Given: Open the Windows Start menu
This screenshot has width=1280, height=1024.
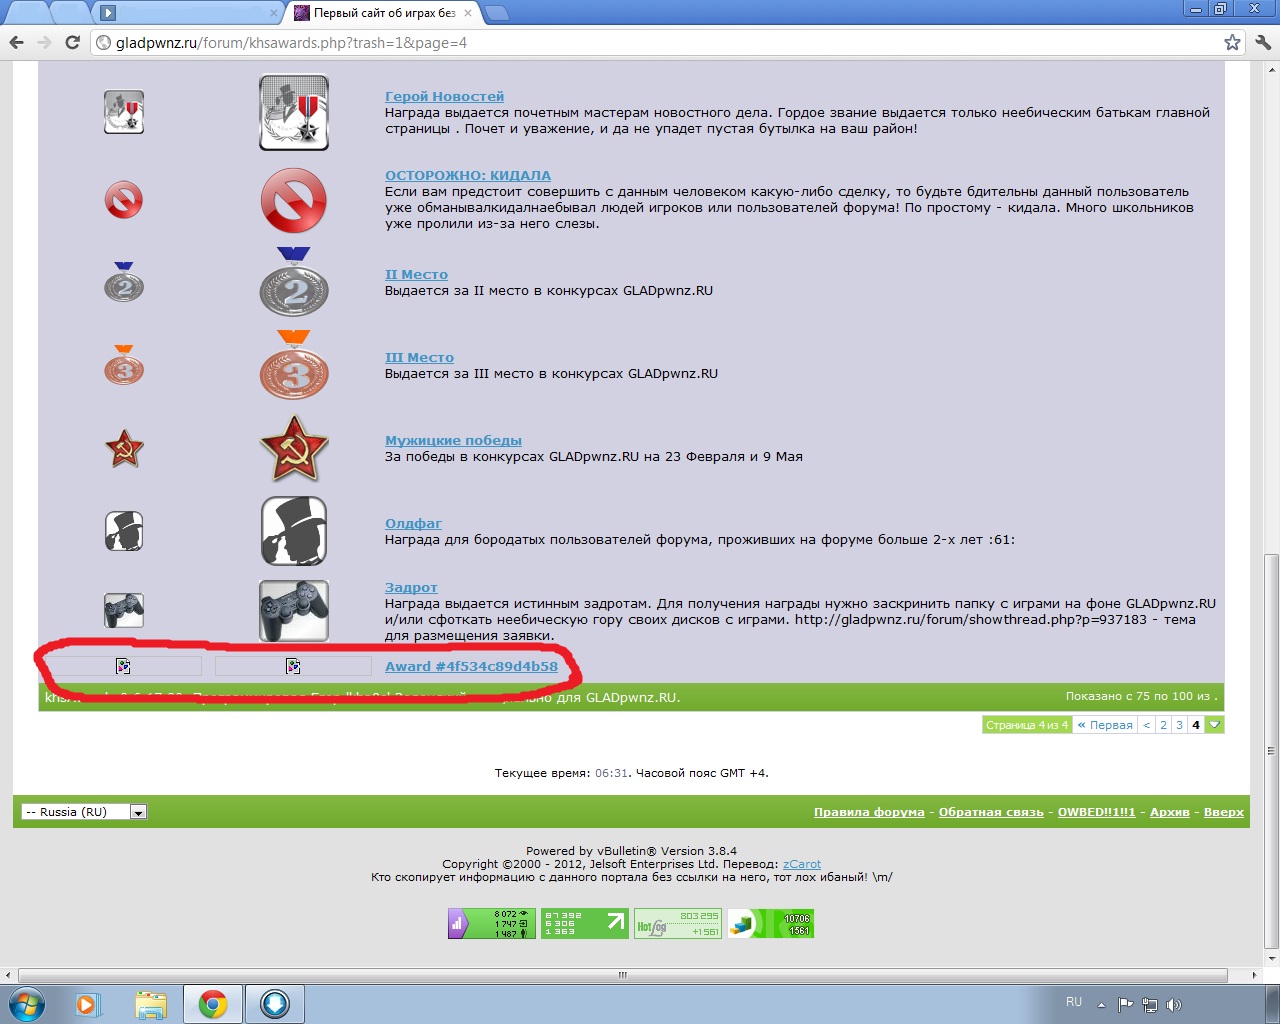Looking at the screenshot, I should click(x=27, y=1003).
